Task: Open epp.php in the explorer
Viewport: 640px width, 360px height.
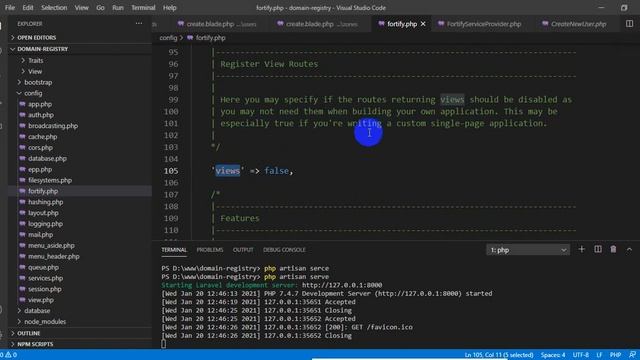Action: [x=40, y=169]
